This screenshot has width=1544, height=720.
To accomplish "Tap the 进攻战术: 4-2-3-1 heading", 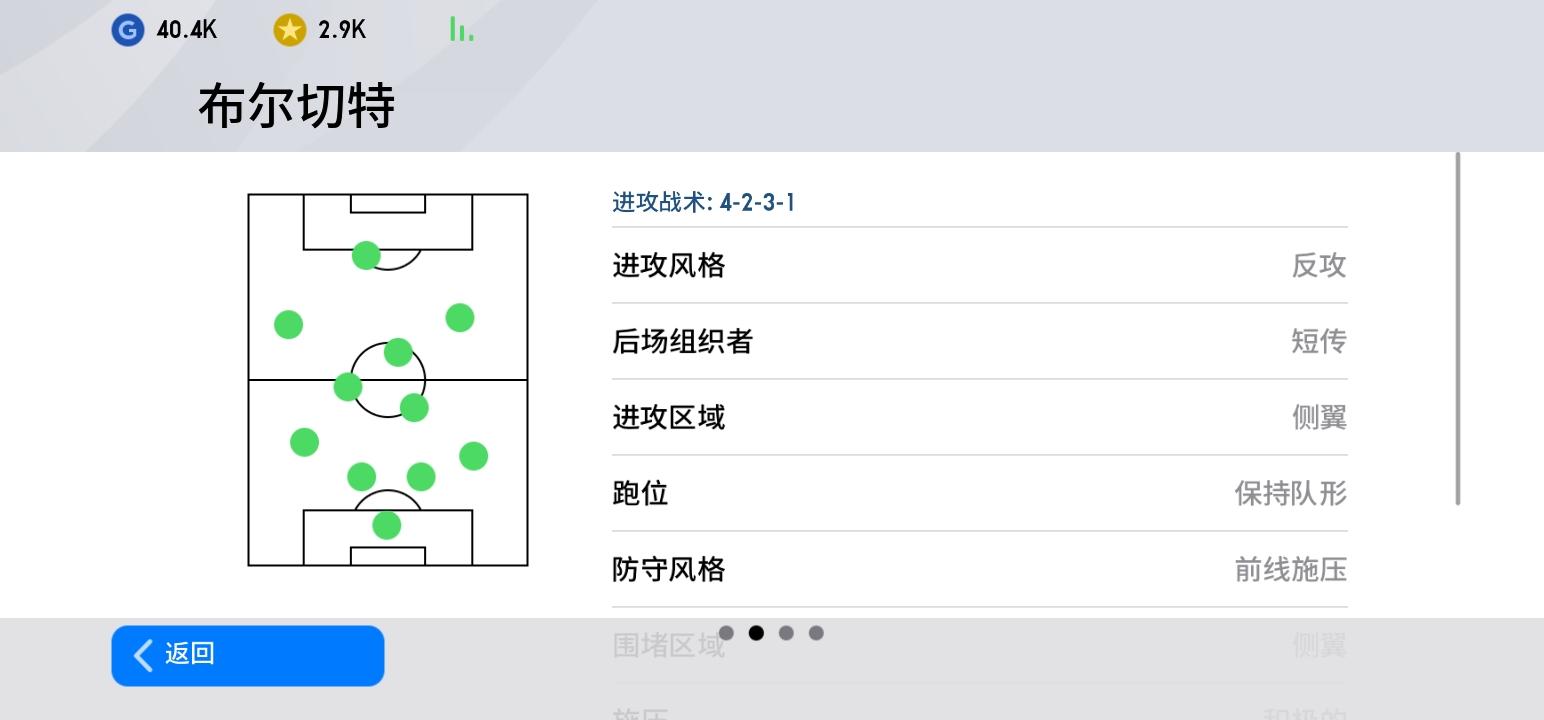I will click(704, 203).
